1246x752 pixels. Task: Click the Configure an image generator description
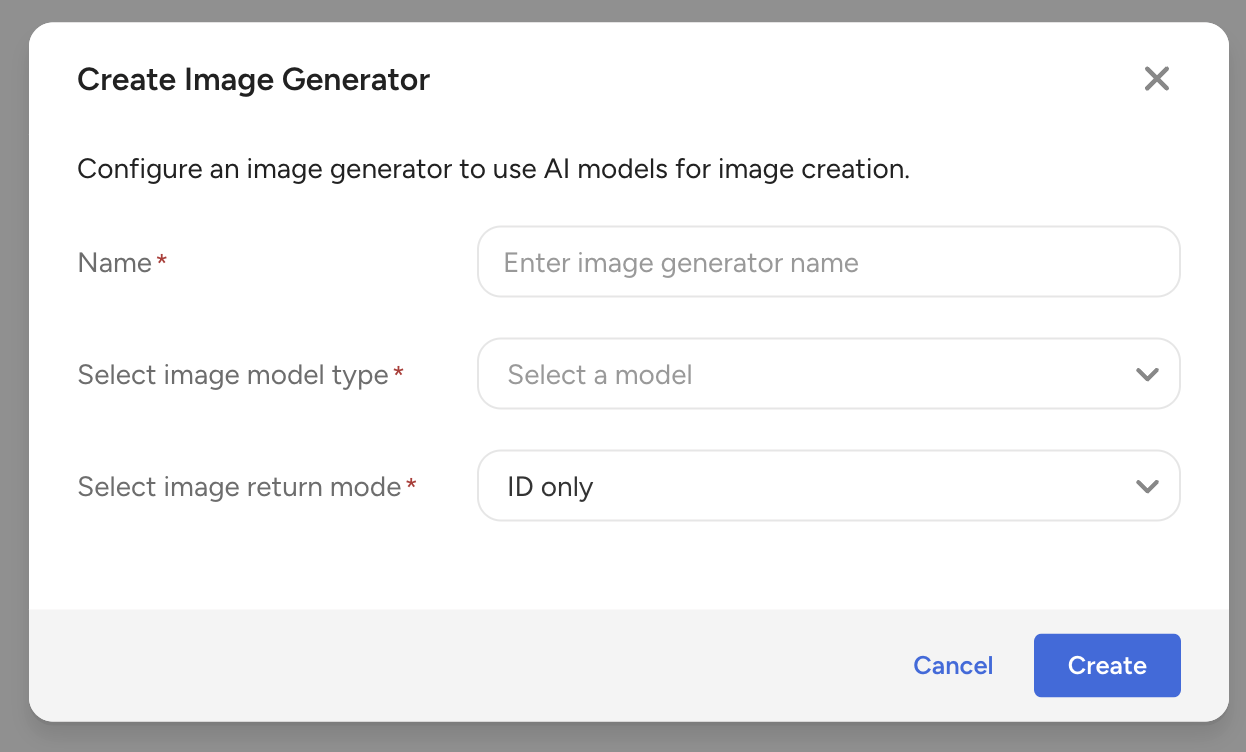point(493,169)
